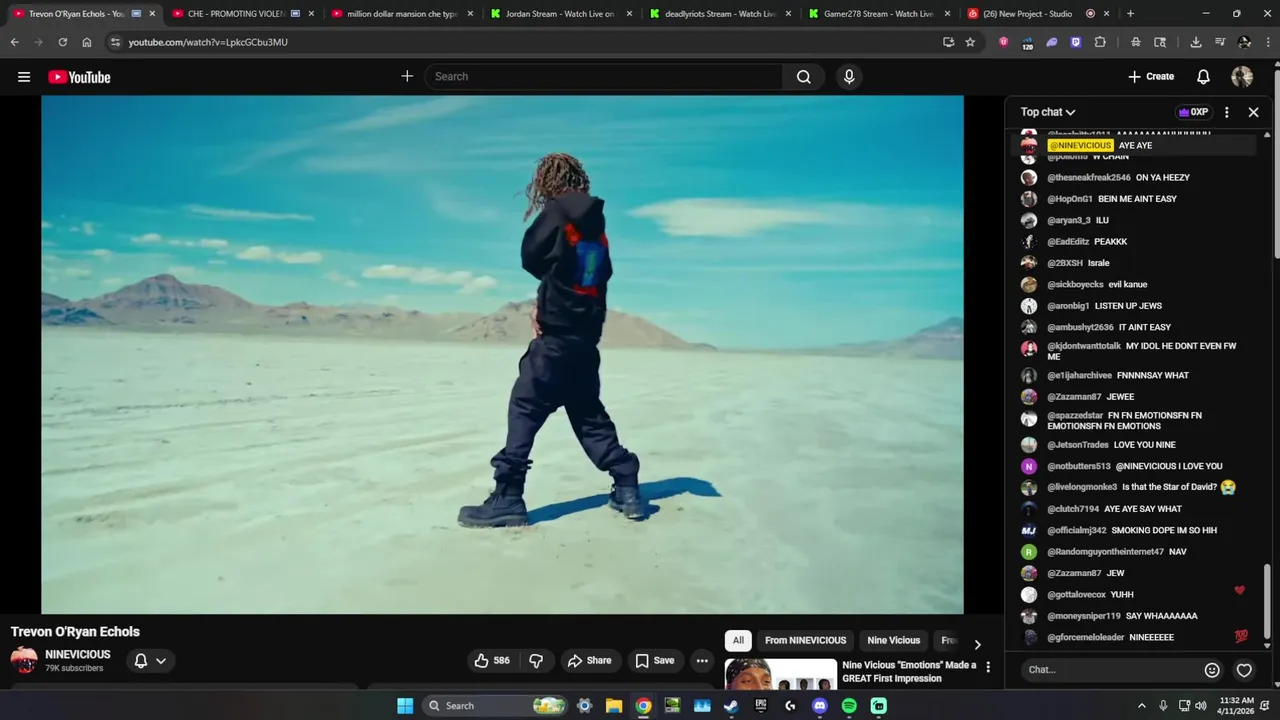Open options for Nine Vicious Emotions suggestion
The height and width of the screenshot is (720, 1280).
click(988, 667)
